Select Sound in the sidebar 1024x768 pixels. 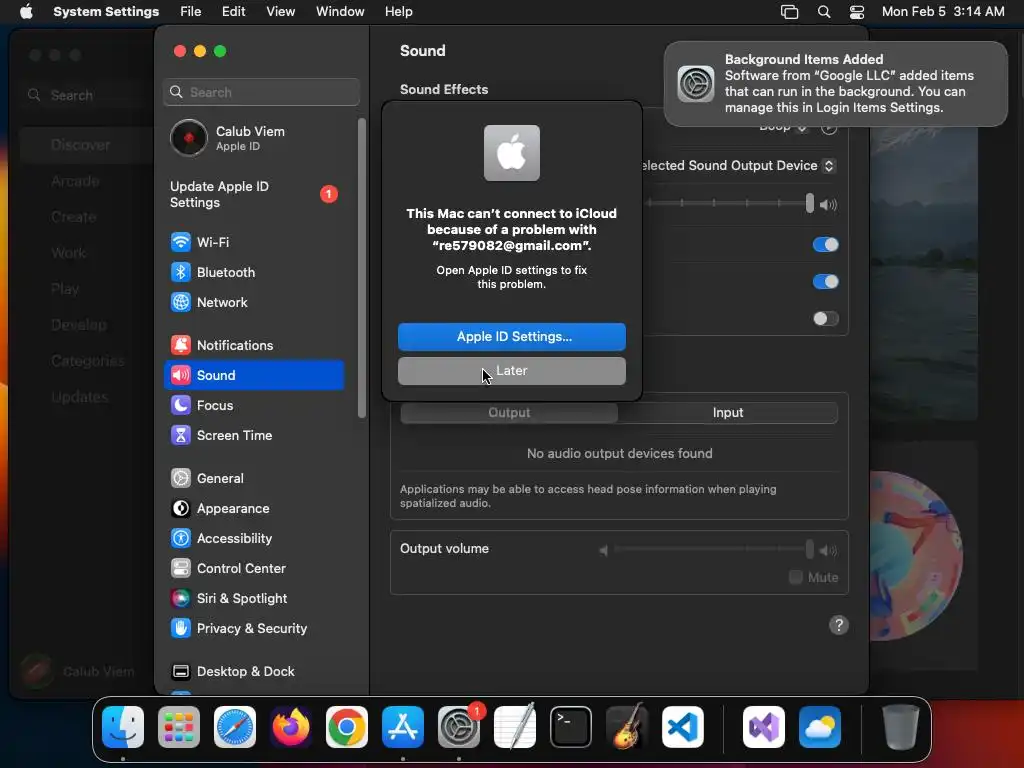(x=254, y=376)
